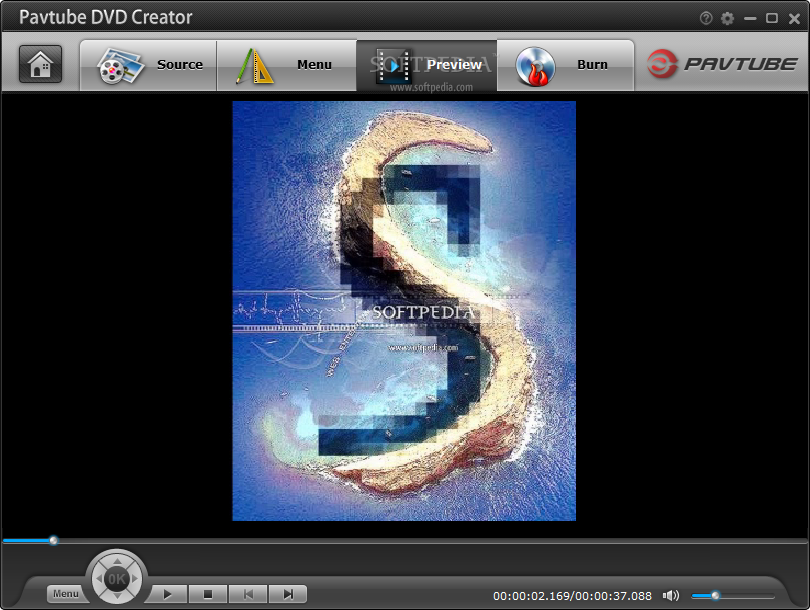Screen dimensions: 810x610
Task: Maximize the Pavtube DVD Creator window
Action: 772,19
